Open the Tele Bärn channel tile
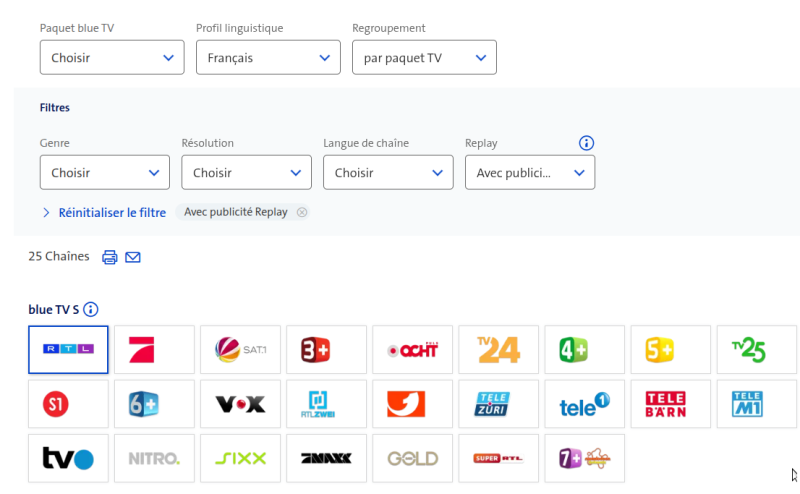This screenshot has height=494, width=800. [670, 404]
